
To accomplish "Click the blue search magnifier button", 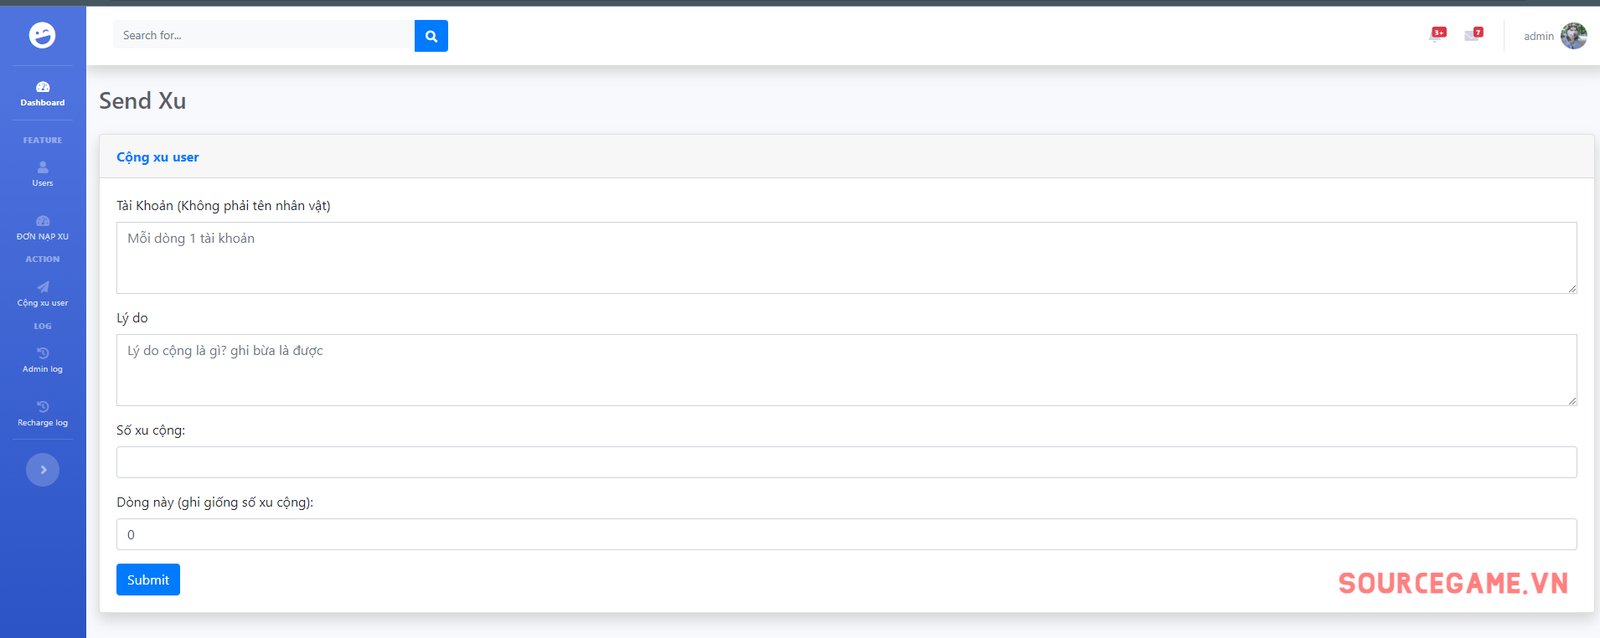I will click(x=431, y=36).
